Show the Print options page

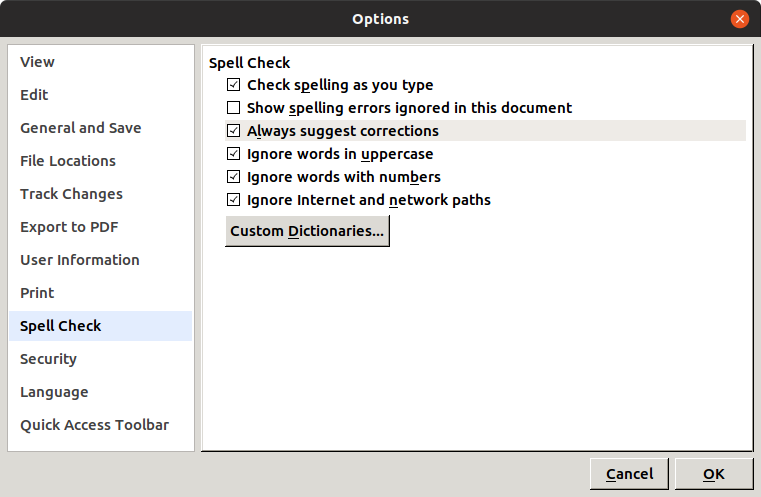tap(37, 293)
